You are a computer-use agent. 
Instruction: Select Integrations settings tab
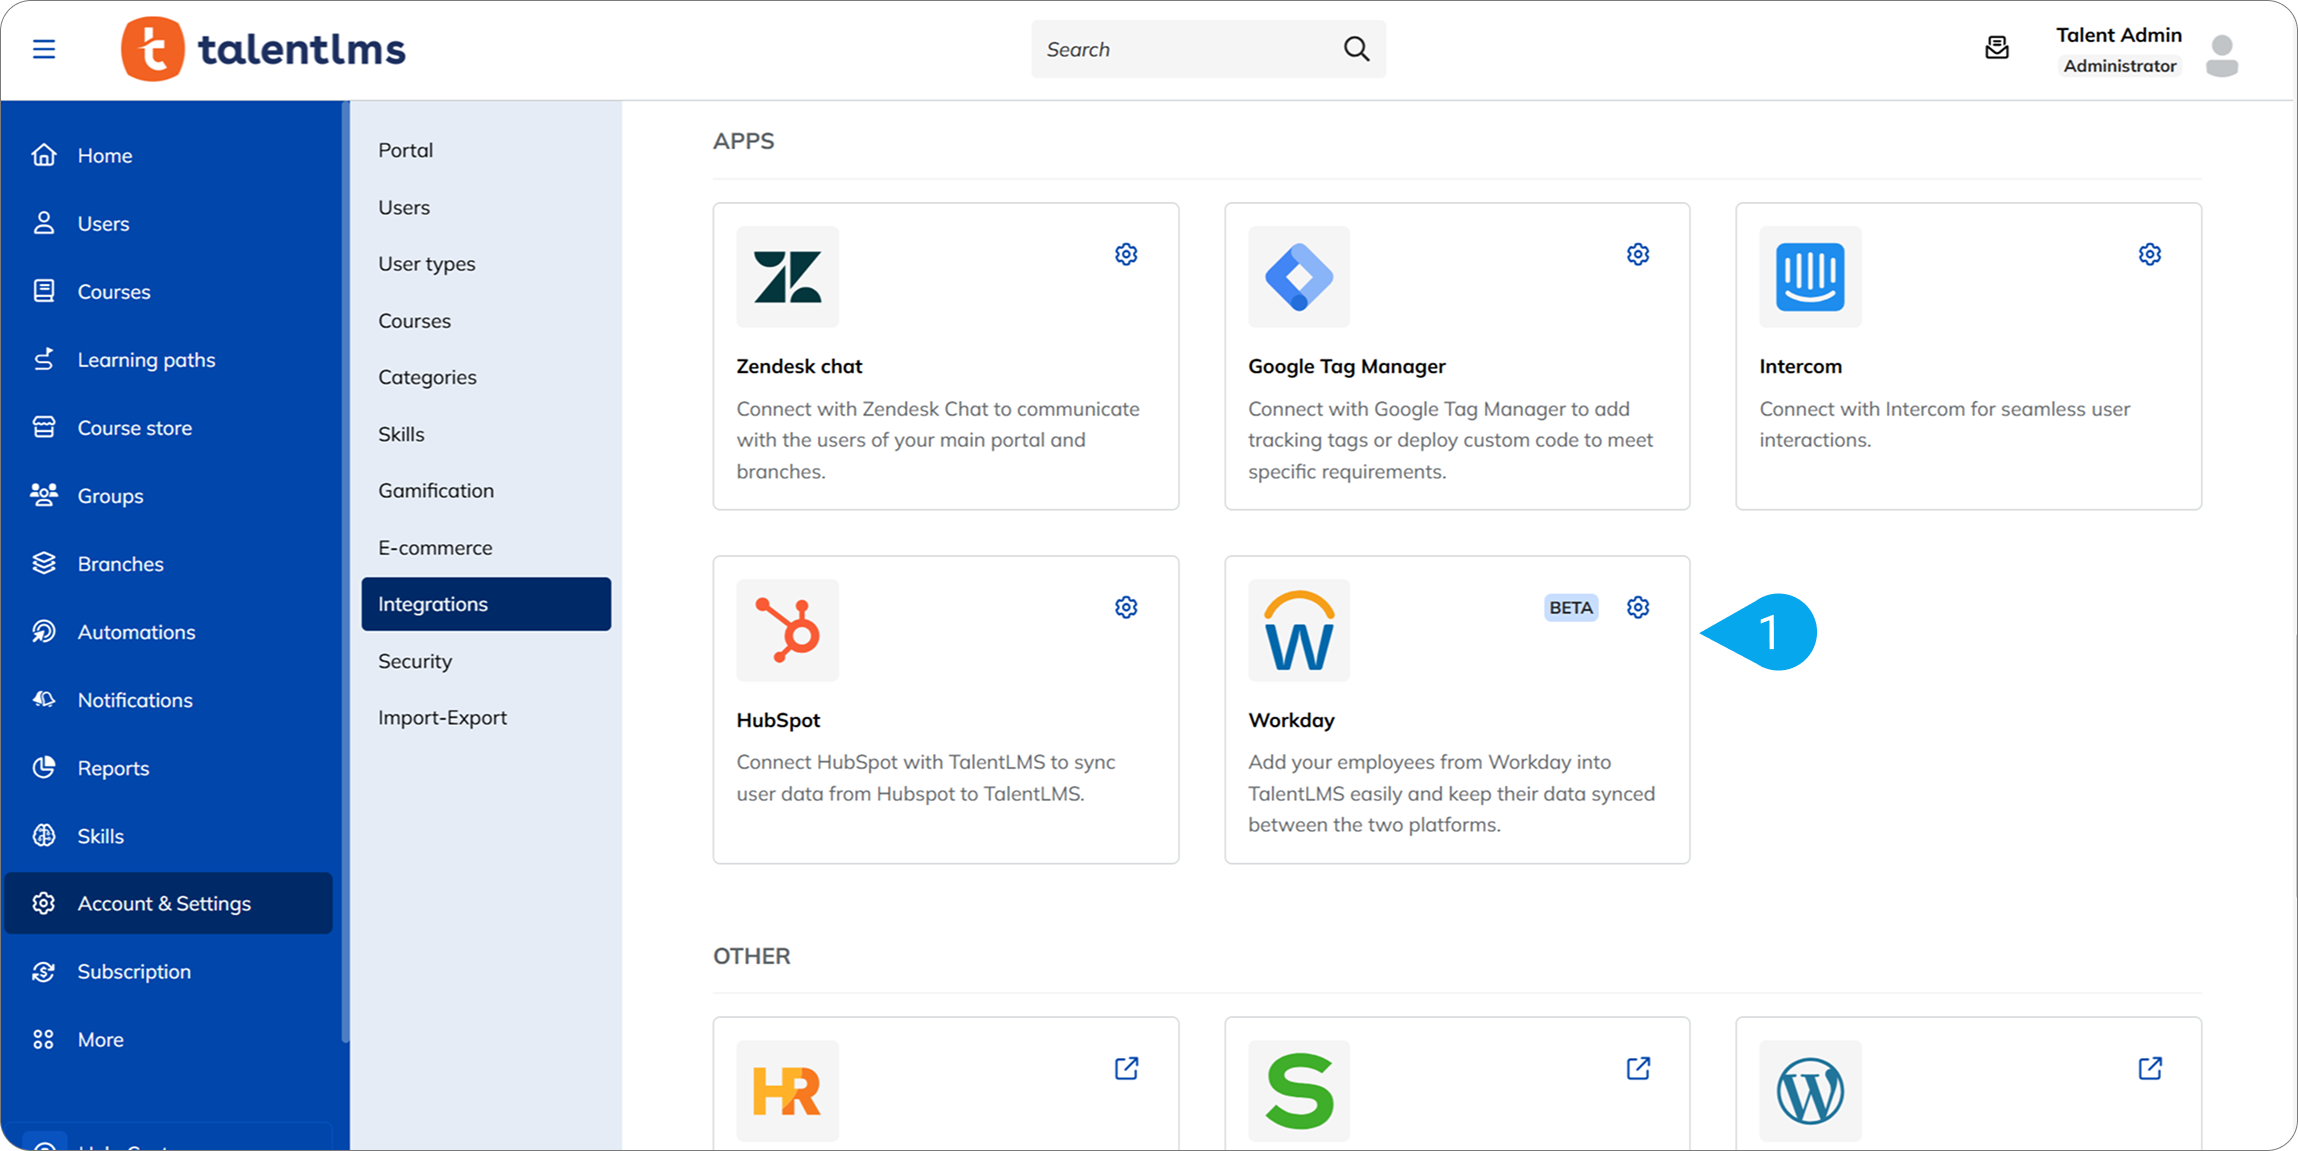click(486, 604)
